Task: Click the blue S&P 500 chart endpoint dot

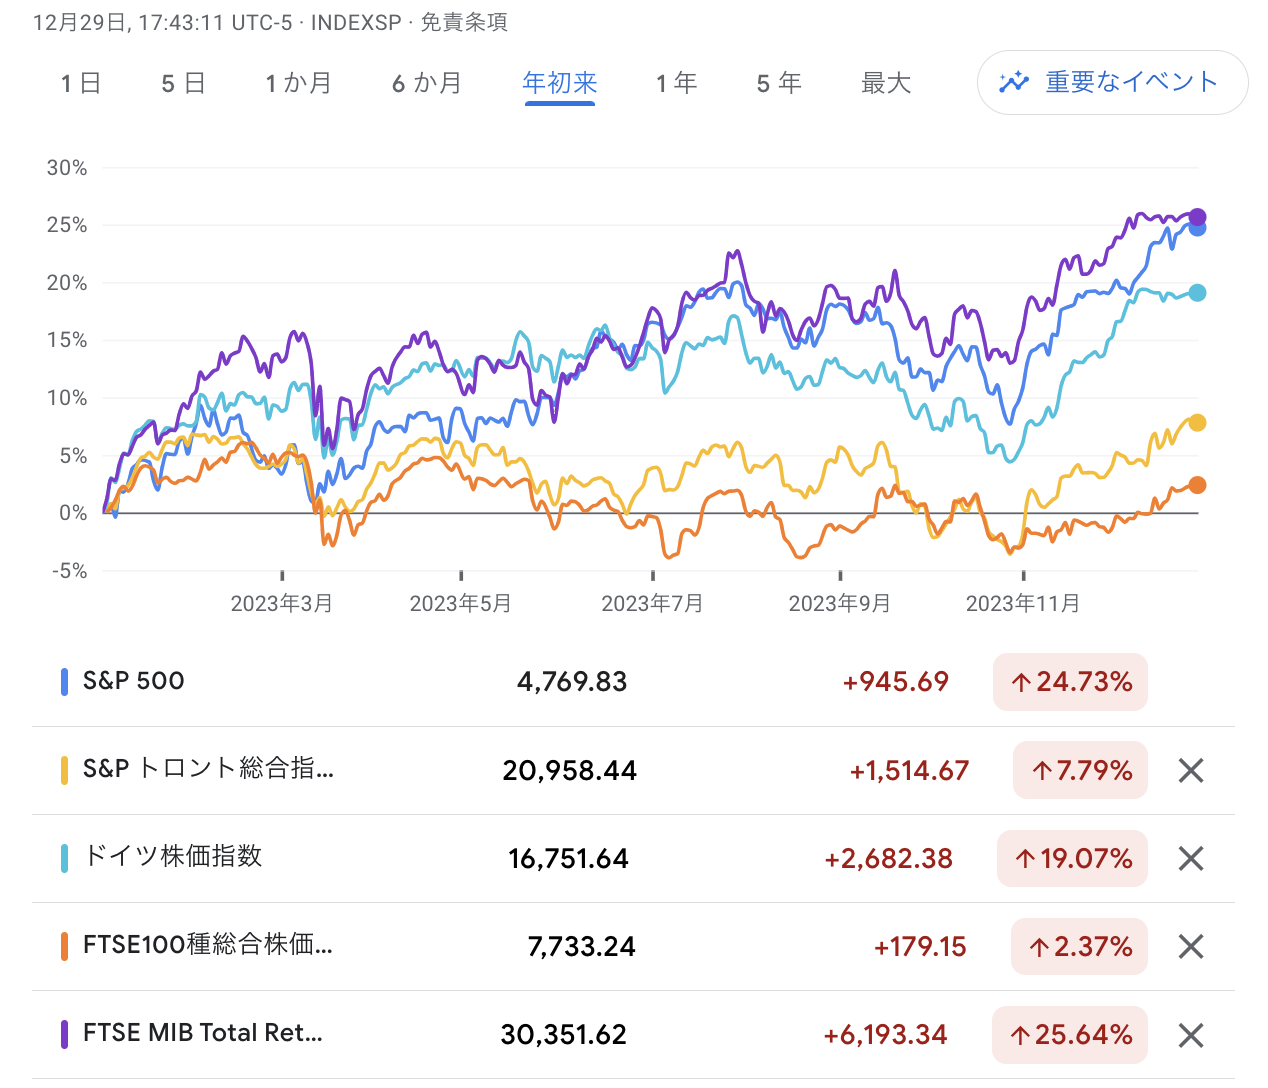Action: pyautogui.click(x=1197, y=229)
